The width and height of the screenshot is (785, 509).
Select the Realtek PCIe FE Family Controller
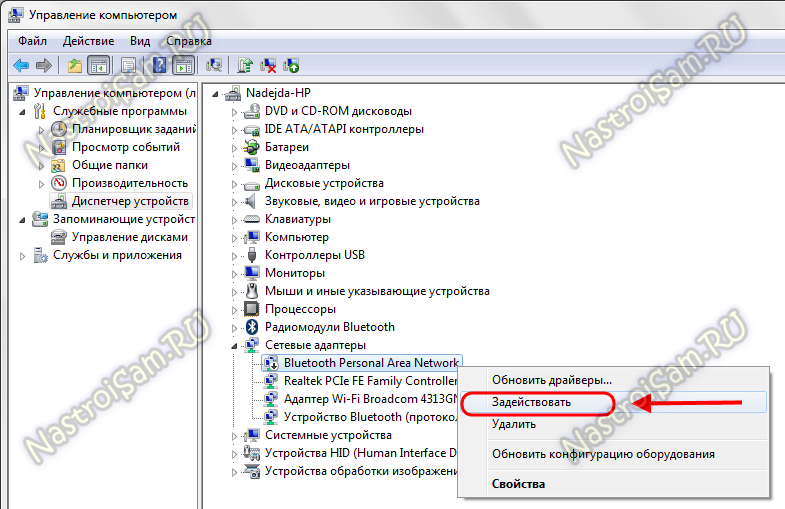point(370,381)
